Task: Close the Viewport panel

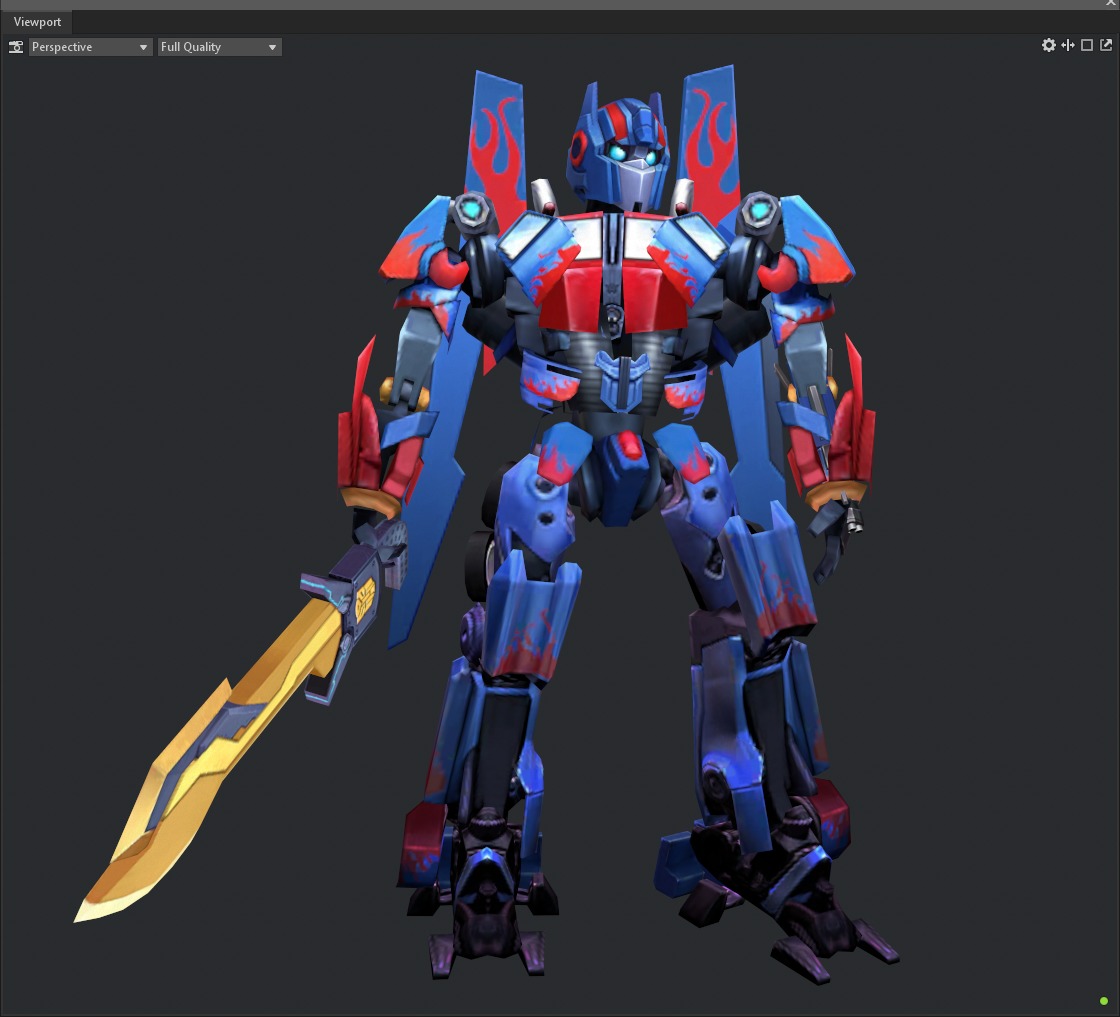Action: tap(1111, 4)
